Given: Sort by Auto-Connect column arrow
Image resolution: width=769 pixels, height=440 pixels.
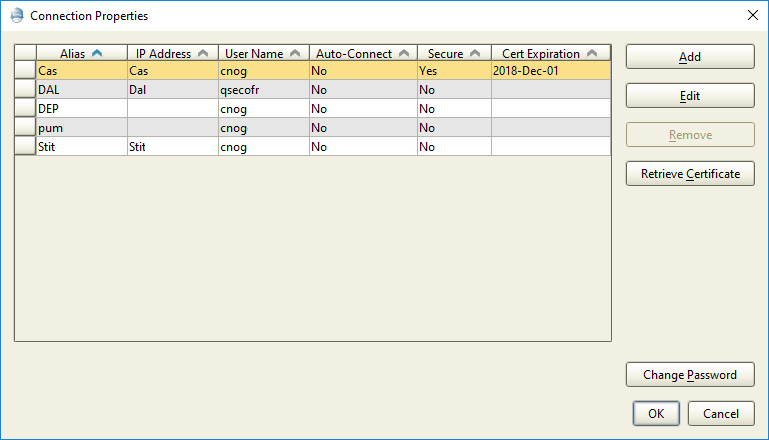Looking at the screenshot, I should point(403,54).
